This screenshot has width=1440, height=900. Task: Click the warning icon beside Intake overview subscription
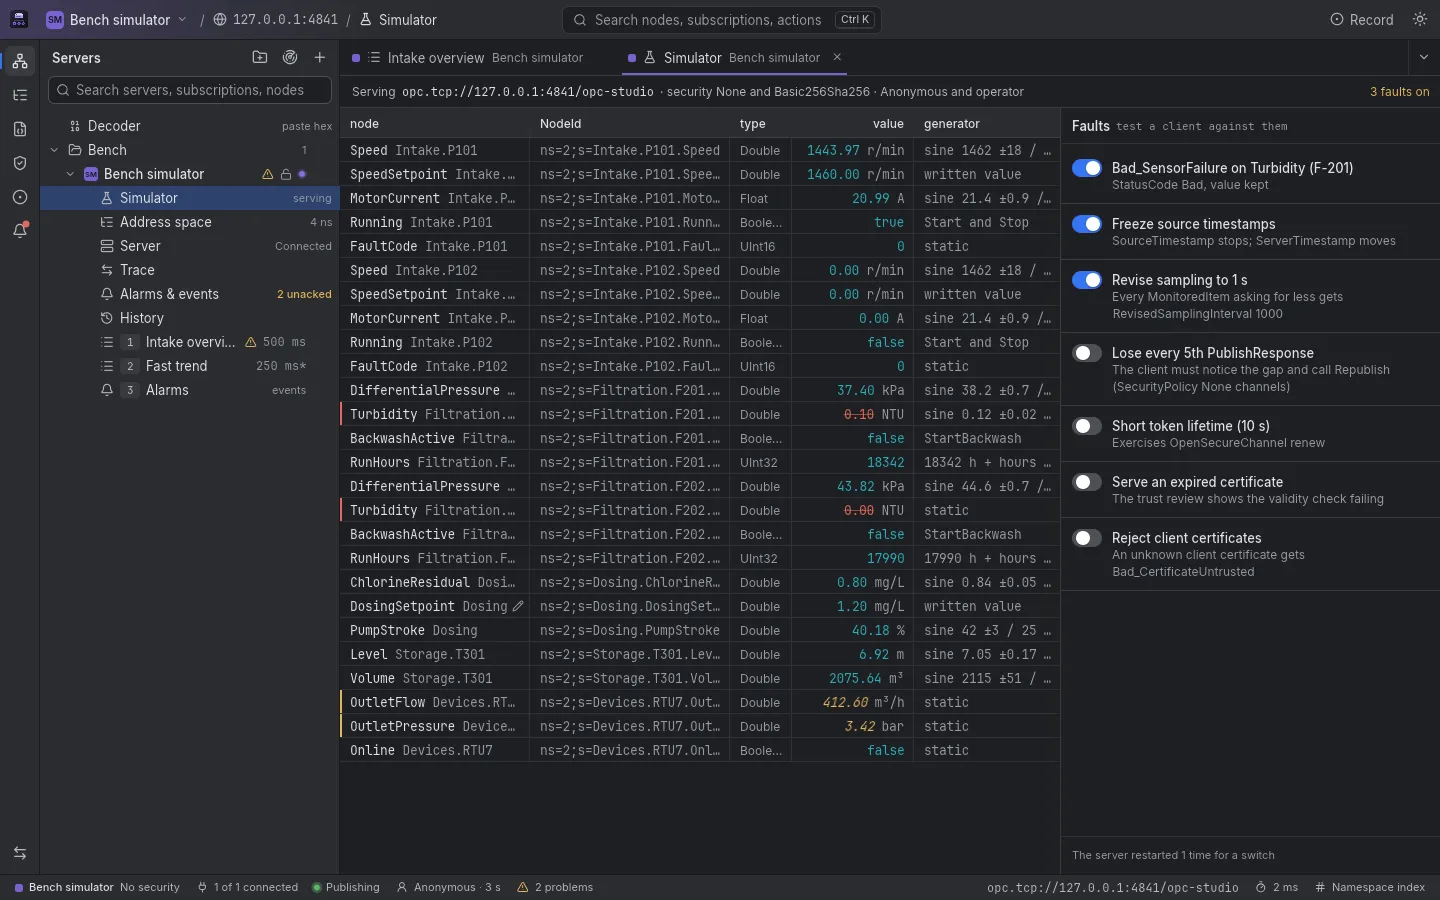[x=251, y=342]
